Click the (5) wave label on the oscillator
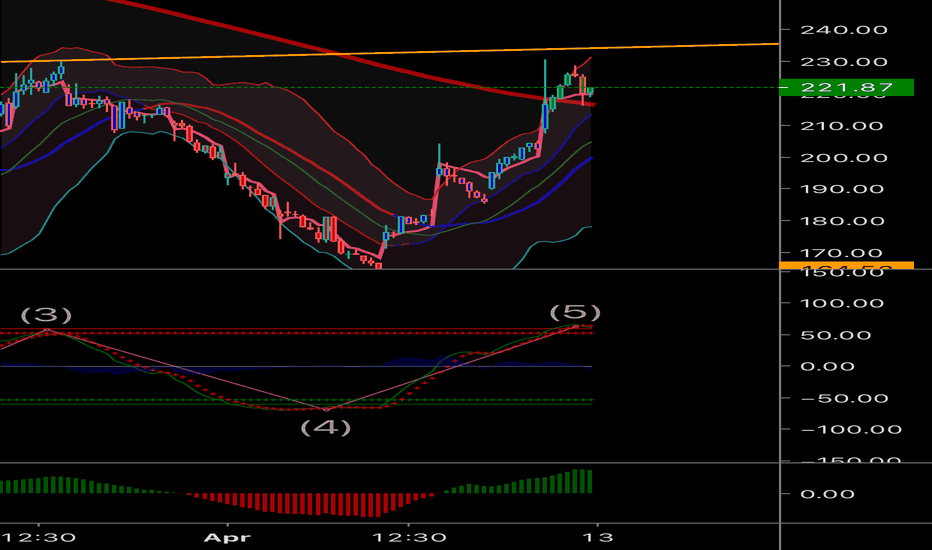 tap(575, 312)
